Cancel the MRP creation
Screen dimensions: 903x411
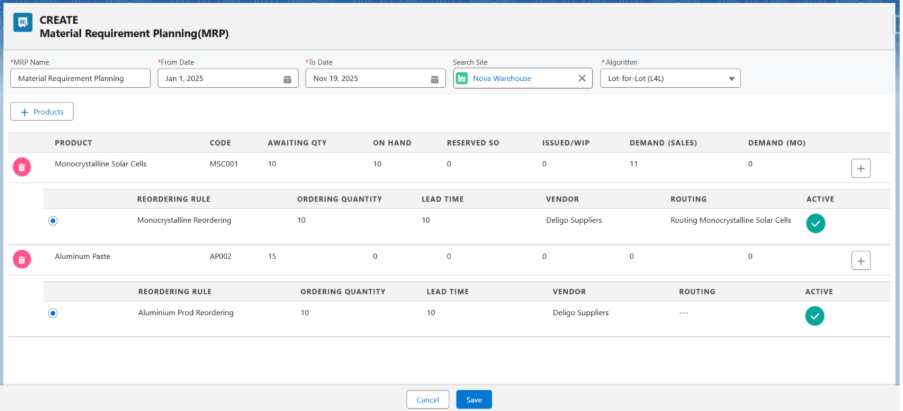427,400
